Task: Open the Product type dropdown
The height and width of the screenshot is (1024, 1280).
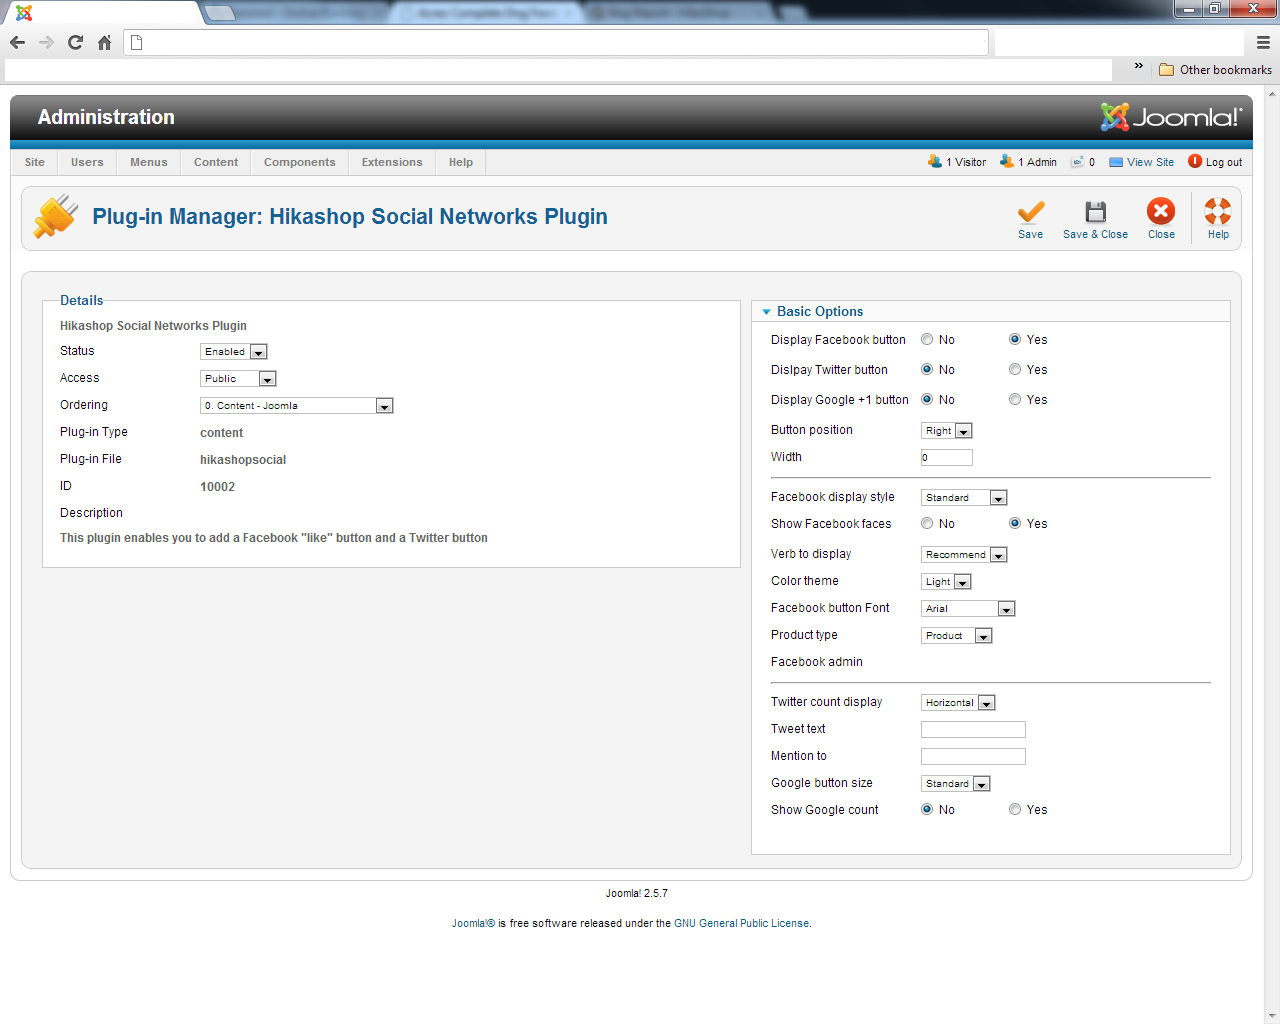Action: (x=957, y=636)
